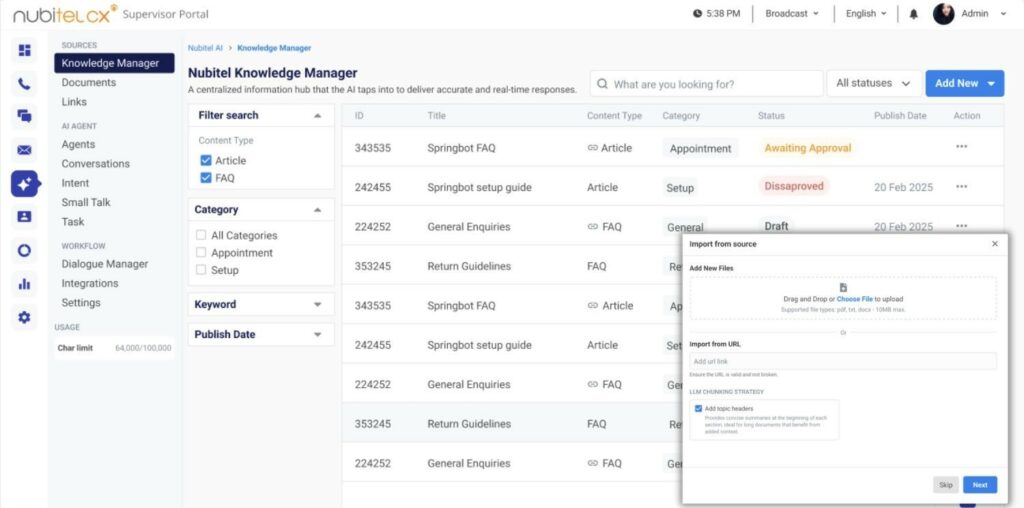Open the Admin account dropdown arrow

(1003, 14)
